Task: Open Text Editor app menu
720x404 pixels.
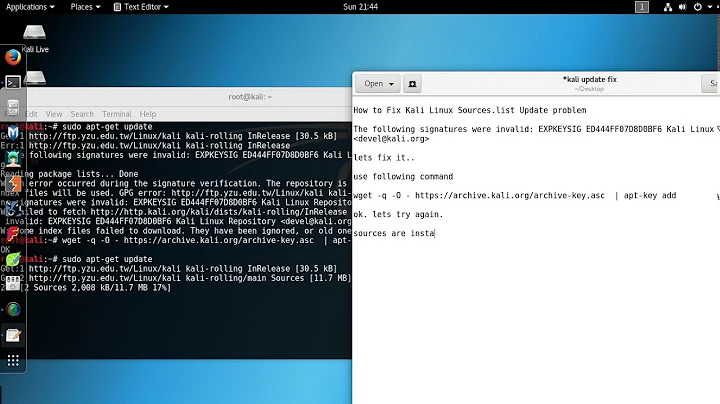Action: tap(141, 7)
